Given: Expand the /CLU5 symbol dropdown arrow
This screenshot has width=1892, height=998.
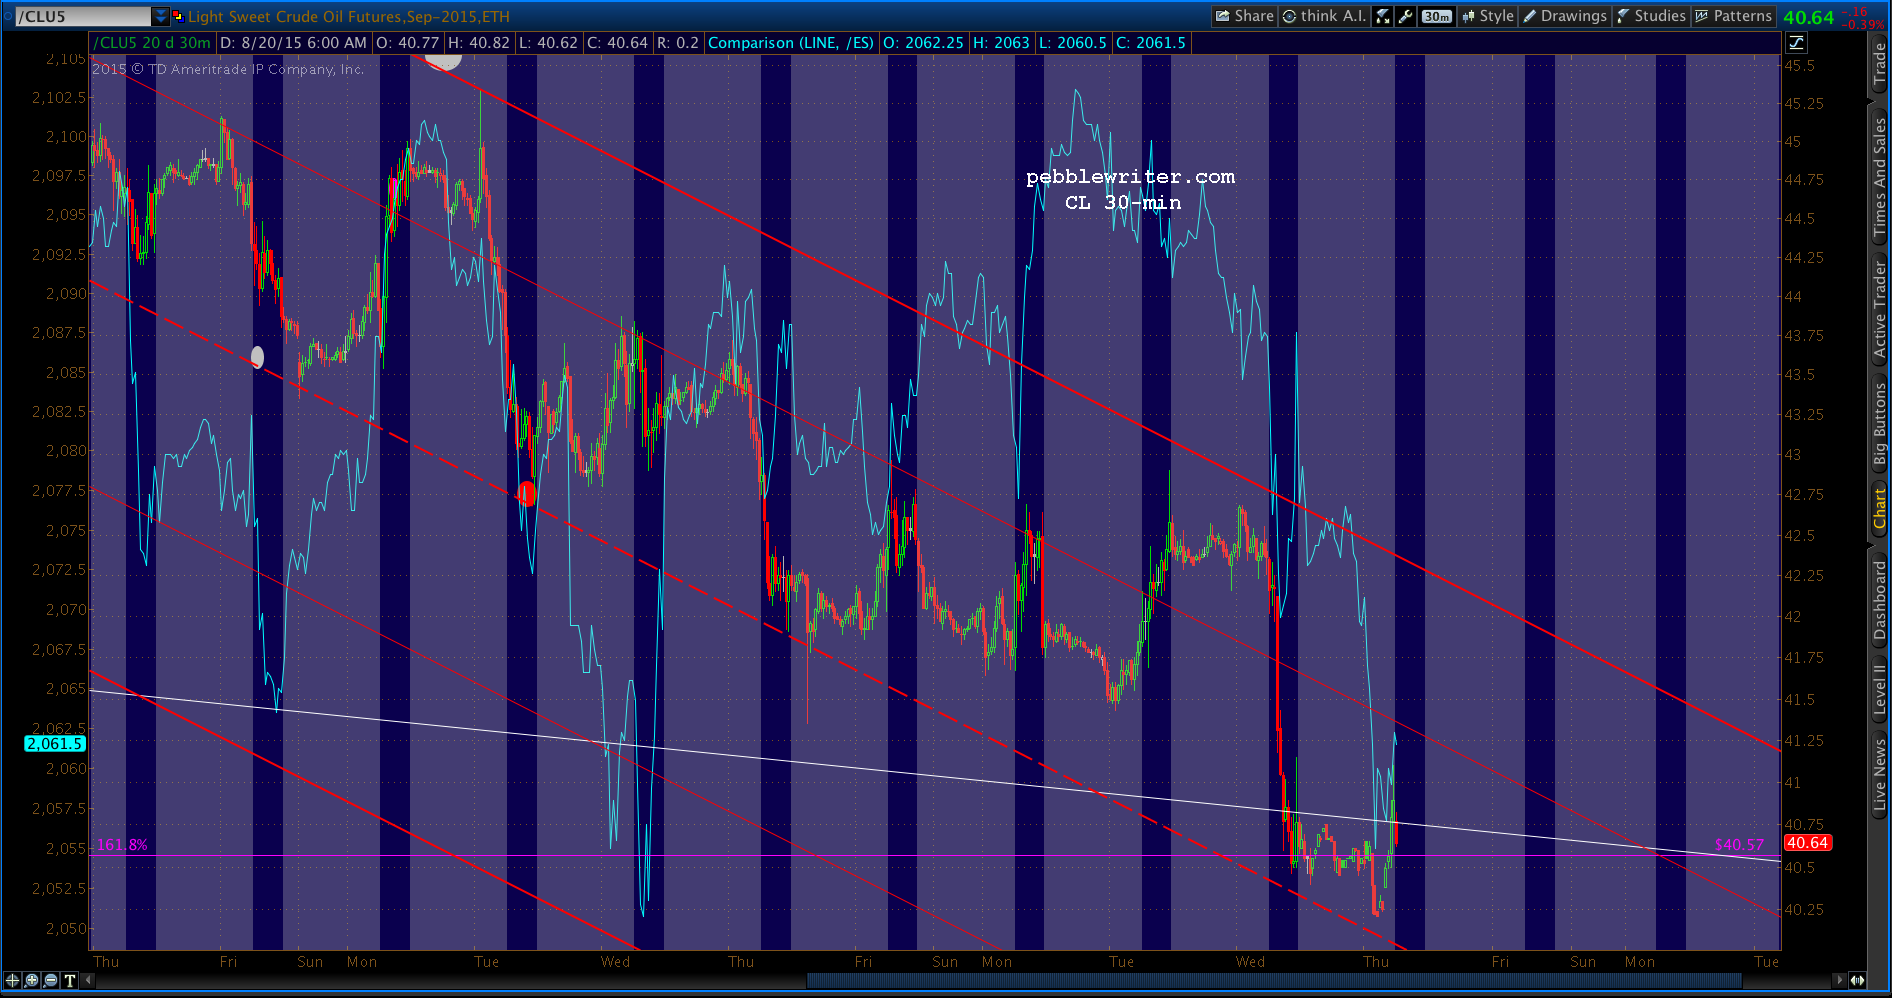Looking at the screenshot, I should pyautogui.click(x=161, y=16).
